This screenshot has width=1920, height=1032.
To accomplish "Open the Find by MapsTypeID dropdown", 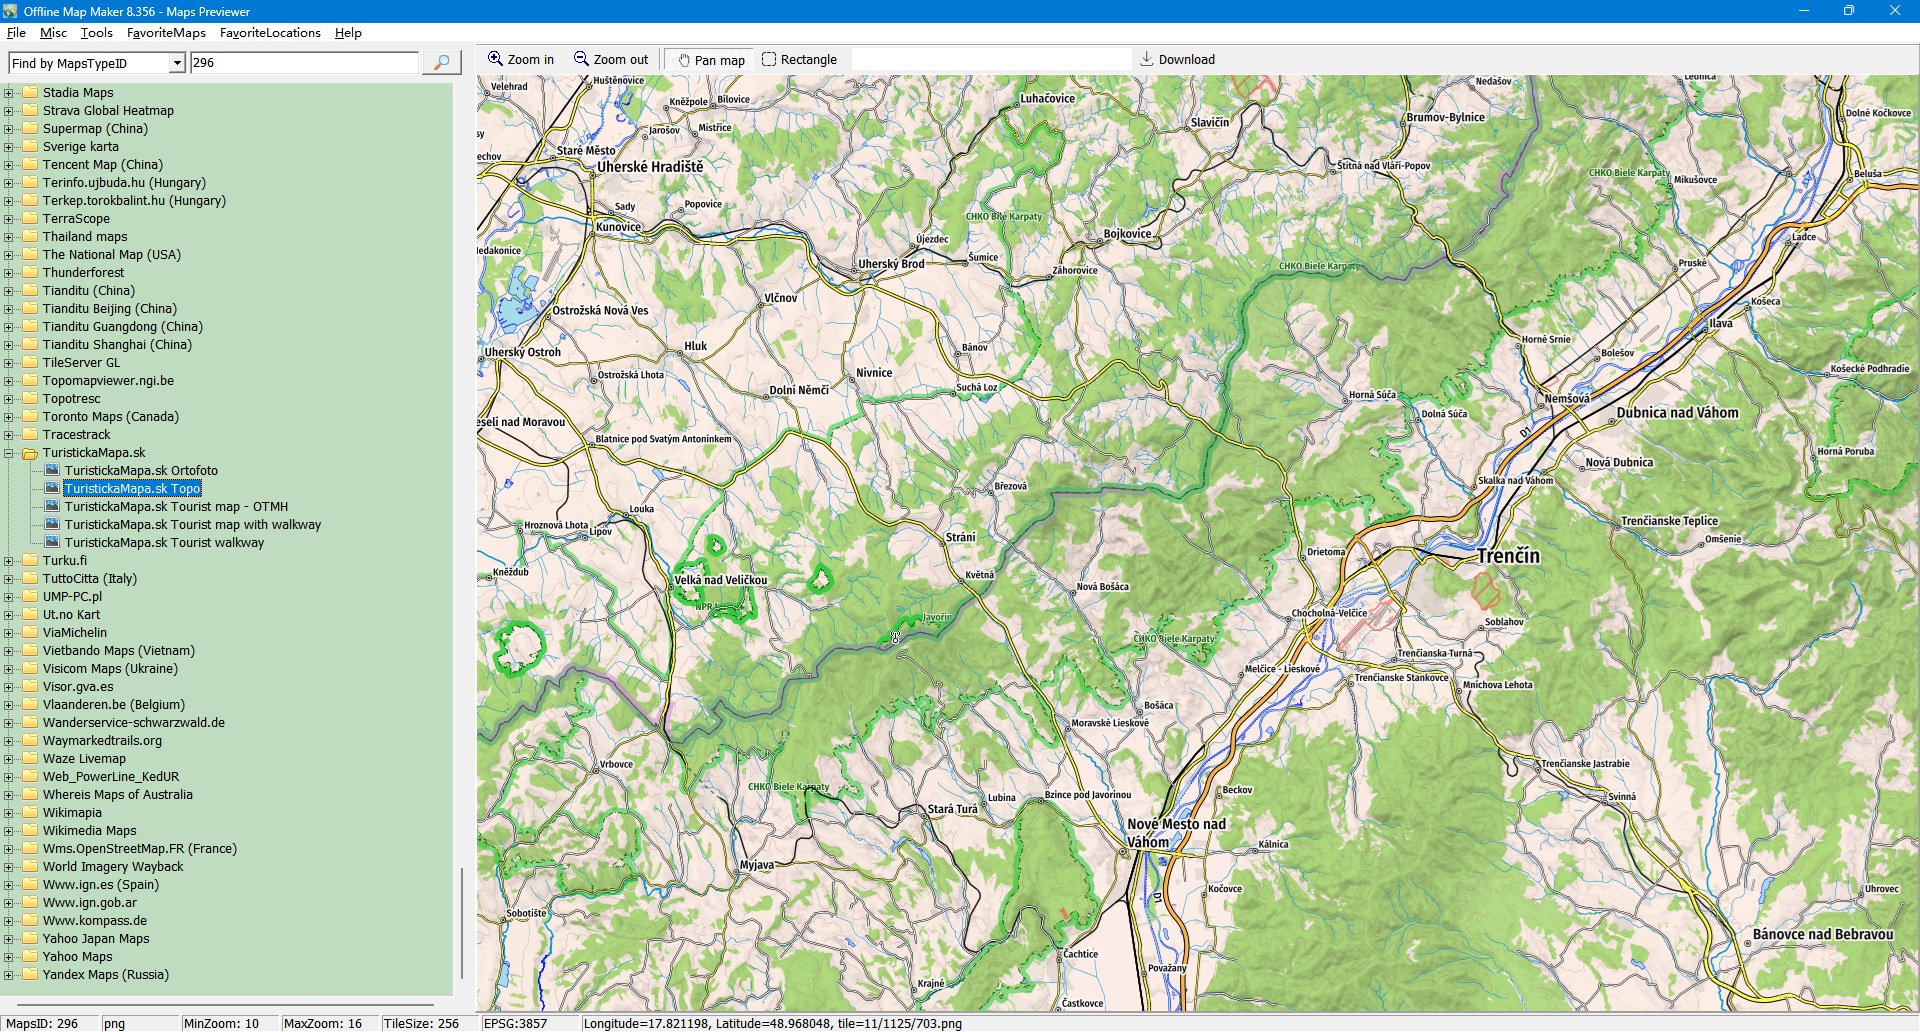I will (177, 63).
